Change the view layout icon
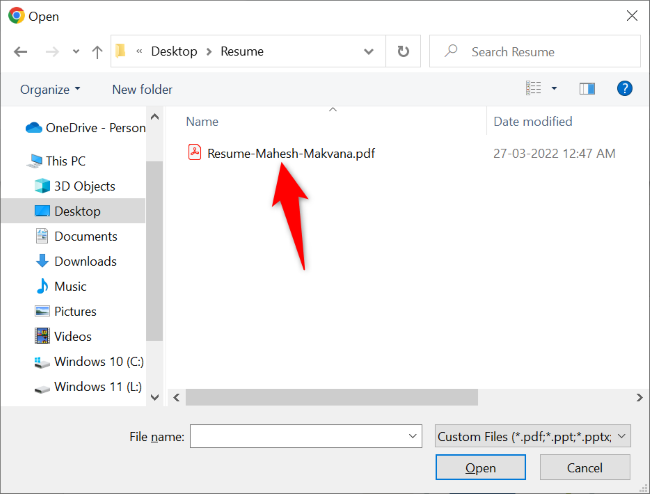The width and height of the screenshot is (650, 494). [x=534, y=88]
